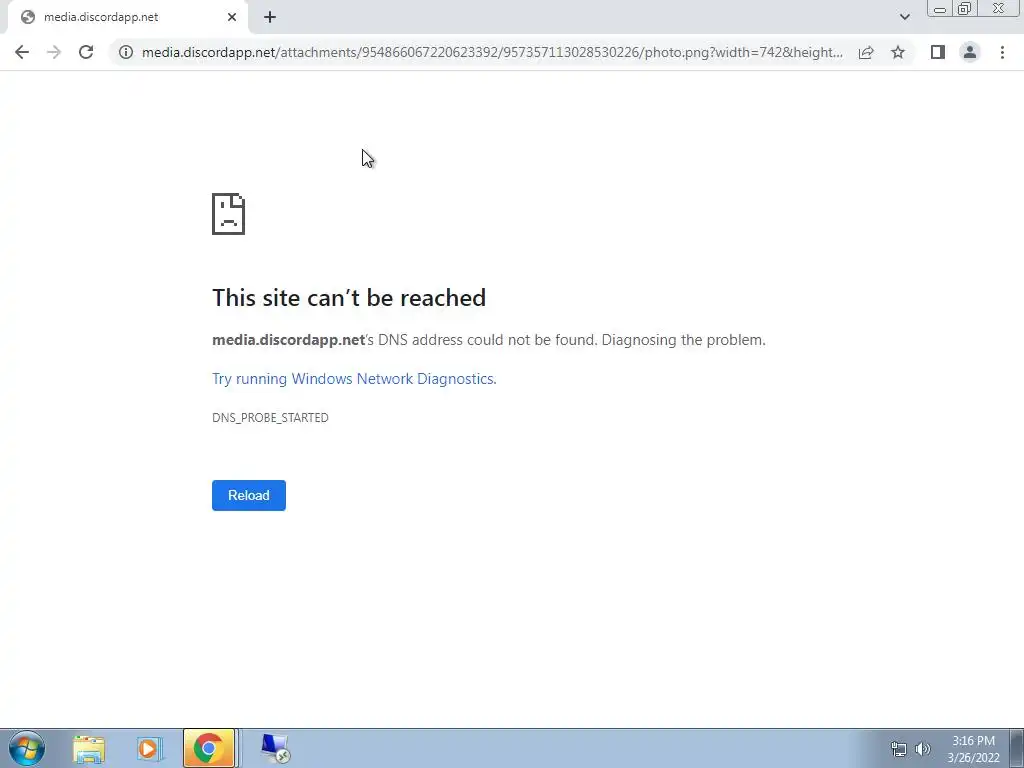
Task: Click the network tray icon
Action: click(x=899, y=749)
